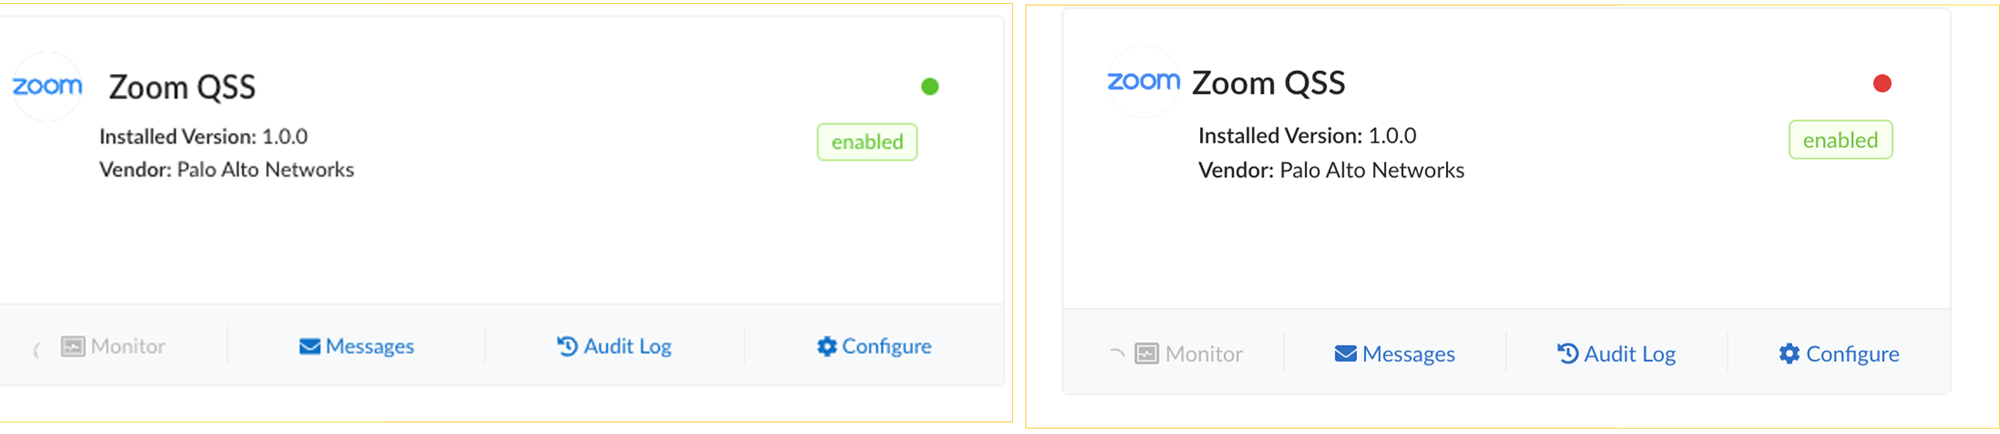Screen dimensions: 2000x434
Task: Click the Zoom logo on the right card
Action: 1143,82
